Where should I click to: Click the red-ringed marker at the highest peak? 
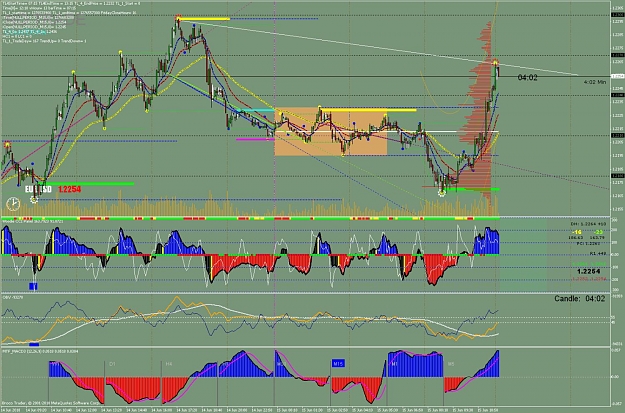tap(178, 17)
